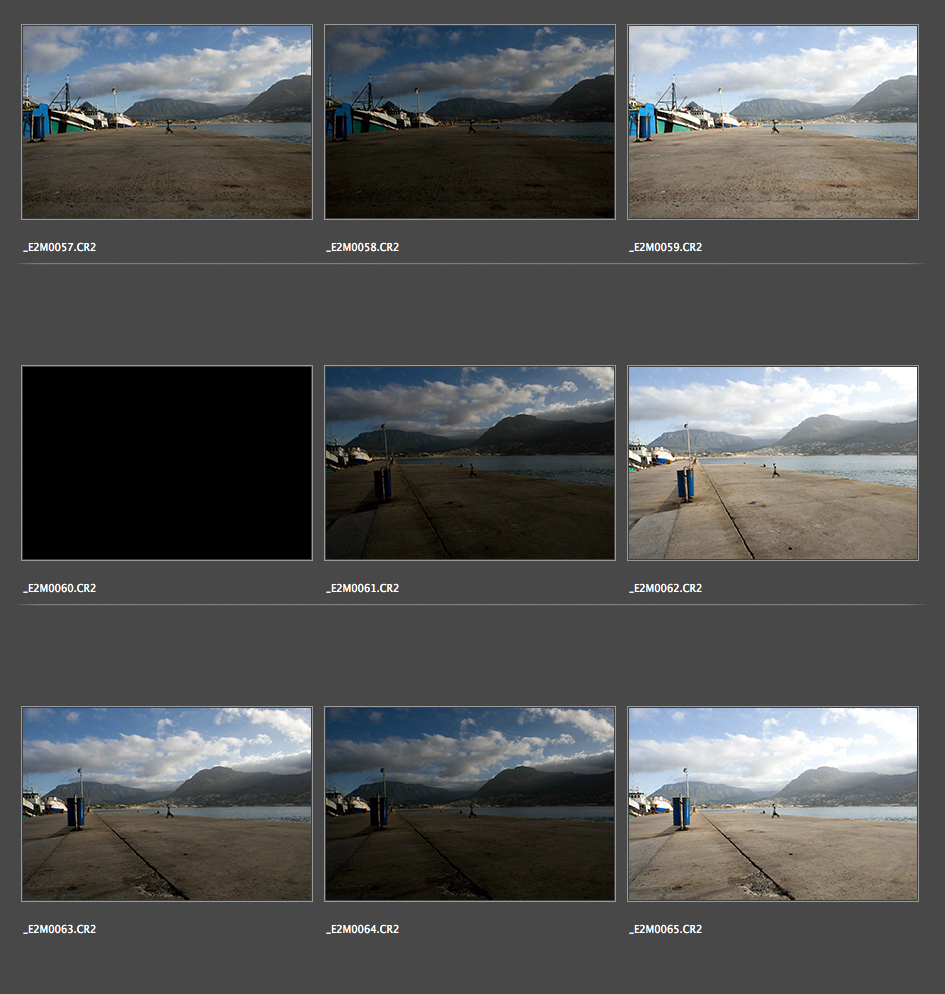Select the _E2M0065.CR2 image thumbnail
The height and width of the screenshot is (994, 945).
[x=772, y=804]
